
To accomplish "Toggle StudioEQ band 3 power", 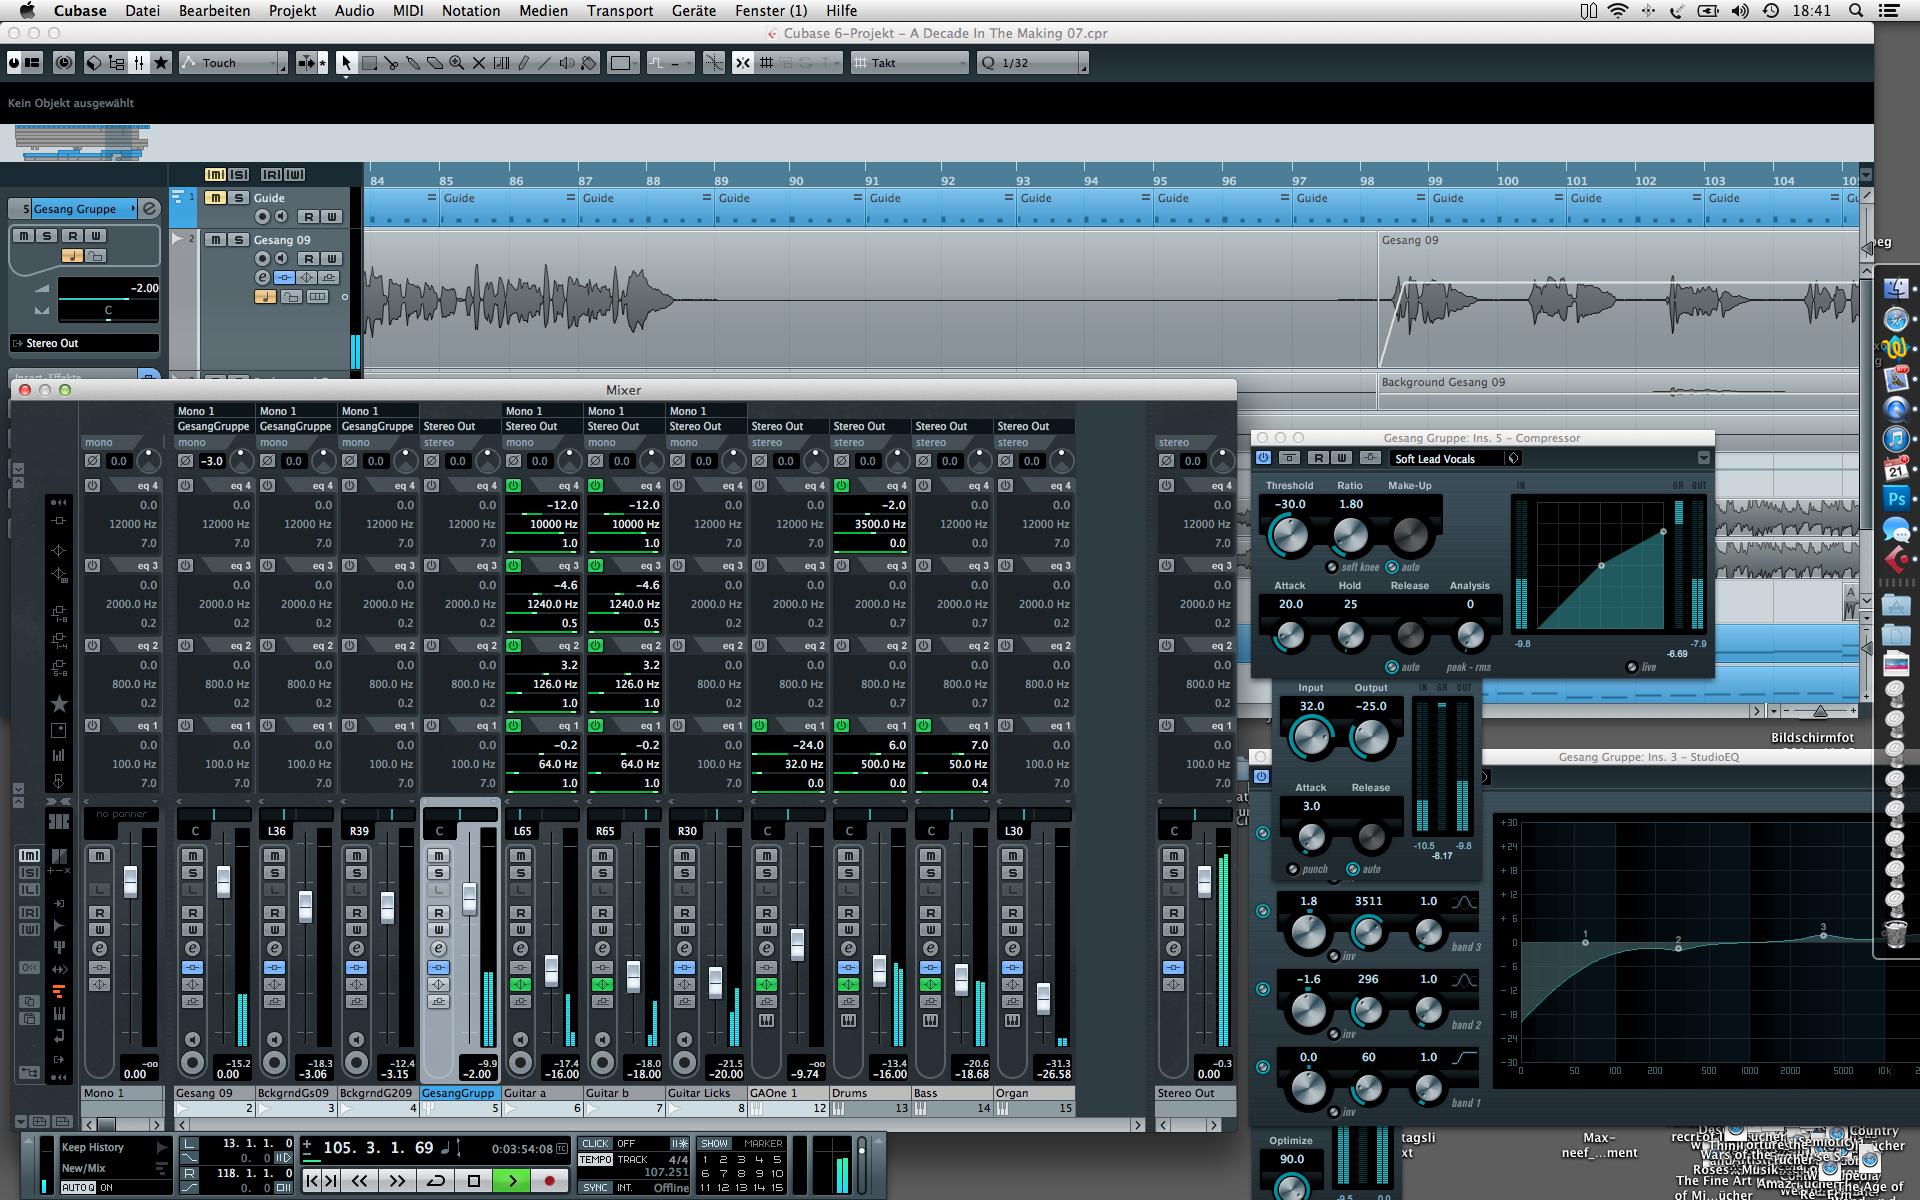I will click(x=1263, y=911).
